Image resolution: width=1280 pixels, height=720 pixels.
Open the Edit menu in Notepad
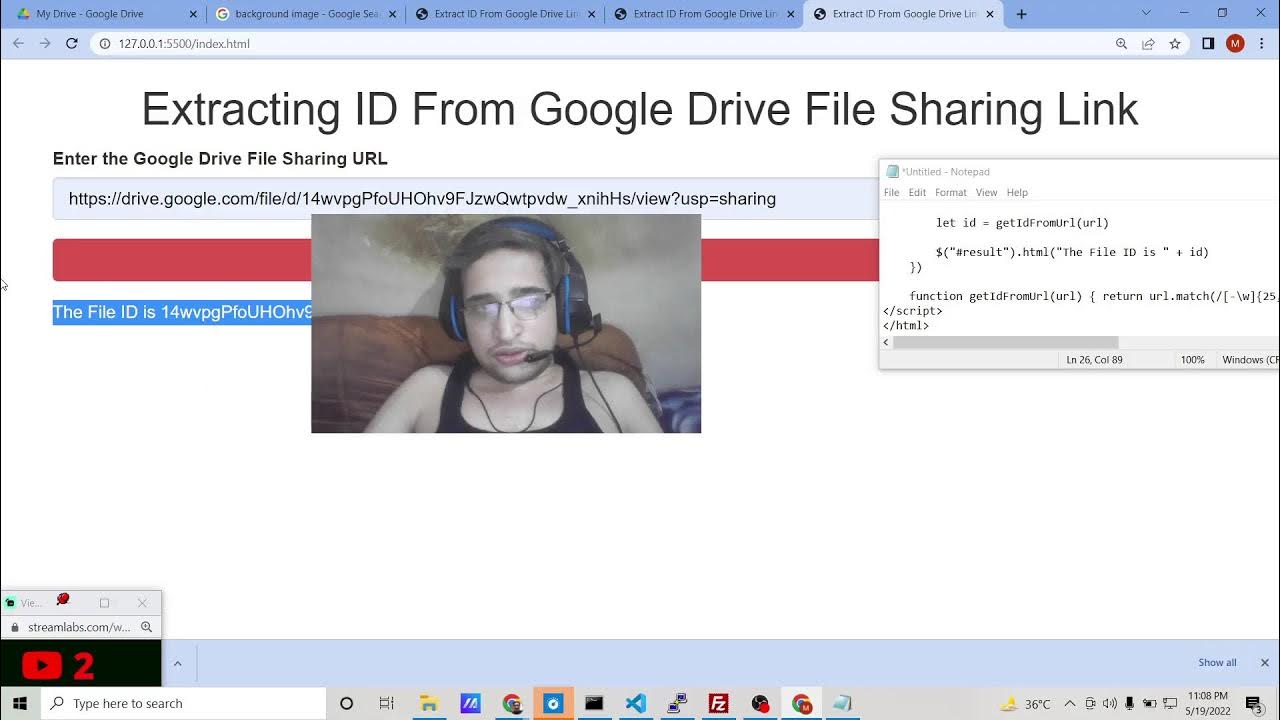917,193
